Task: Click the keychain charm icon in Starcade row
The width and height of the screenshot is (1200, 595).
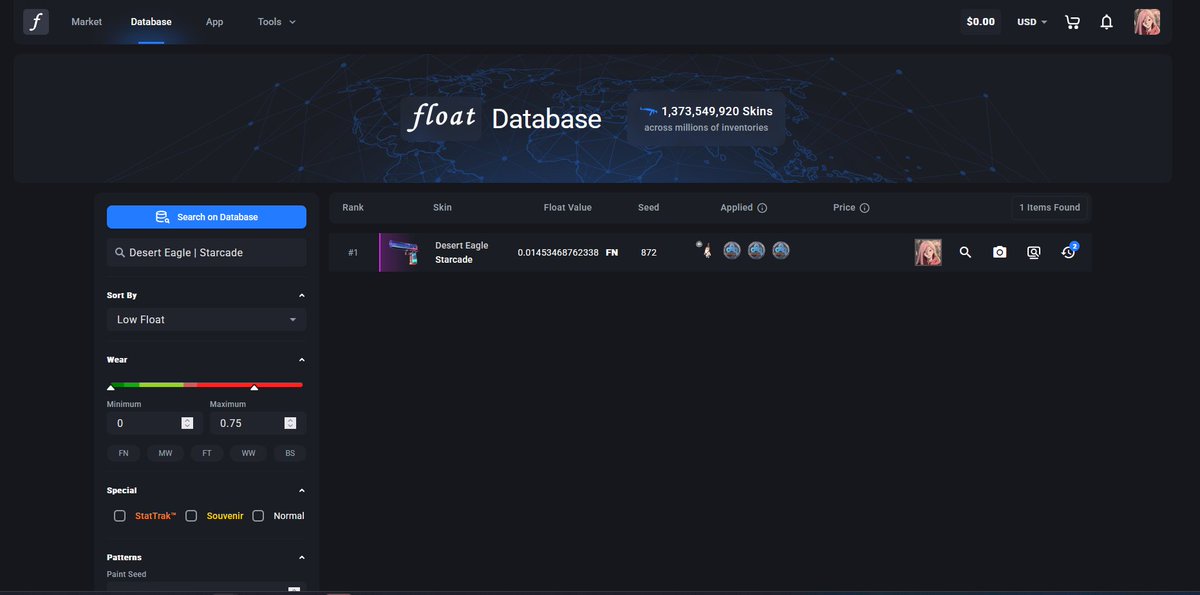Action: [x=705, y=250]
